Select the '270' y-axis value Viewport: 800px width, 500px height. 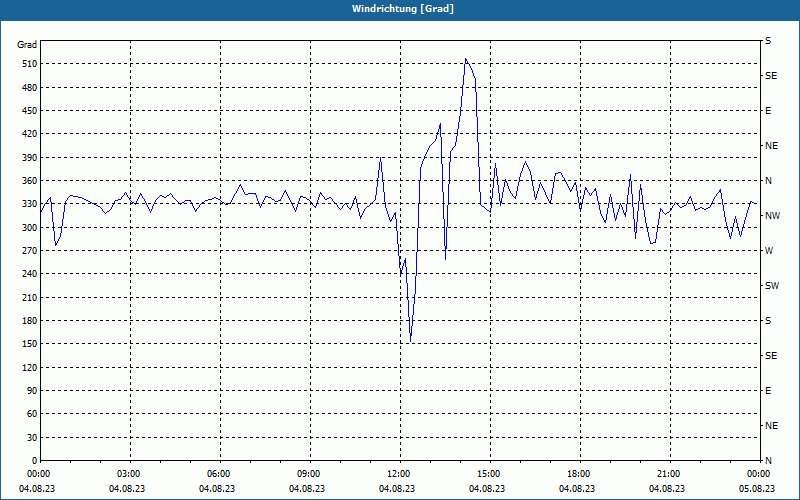30,251
